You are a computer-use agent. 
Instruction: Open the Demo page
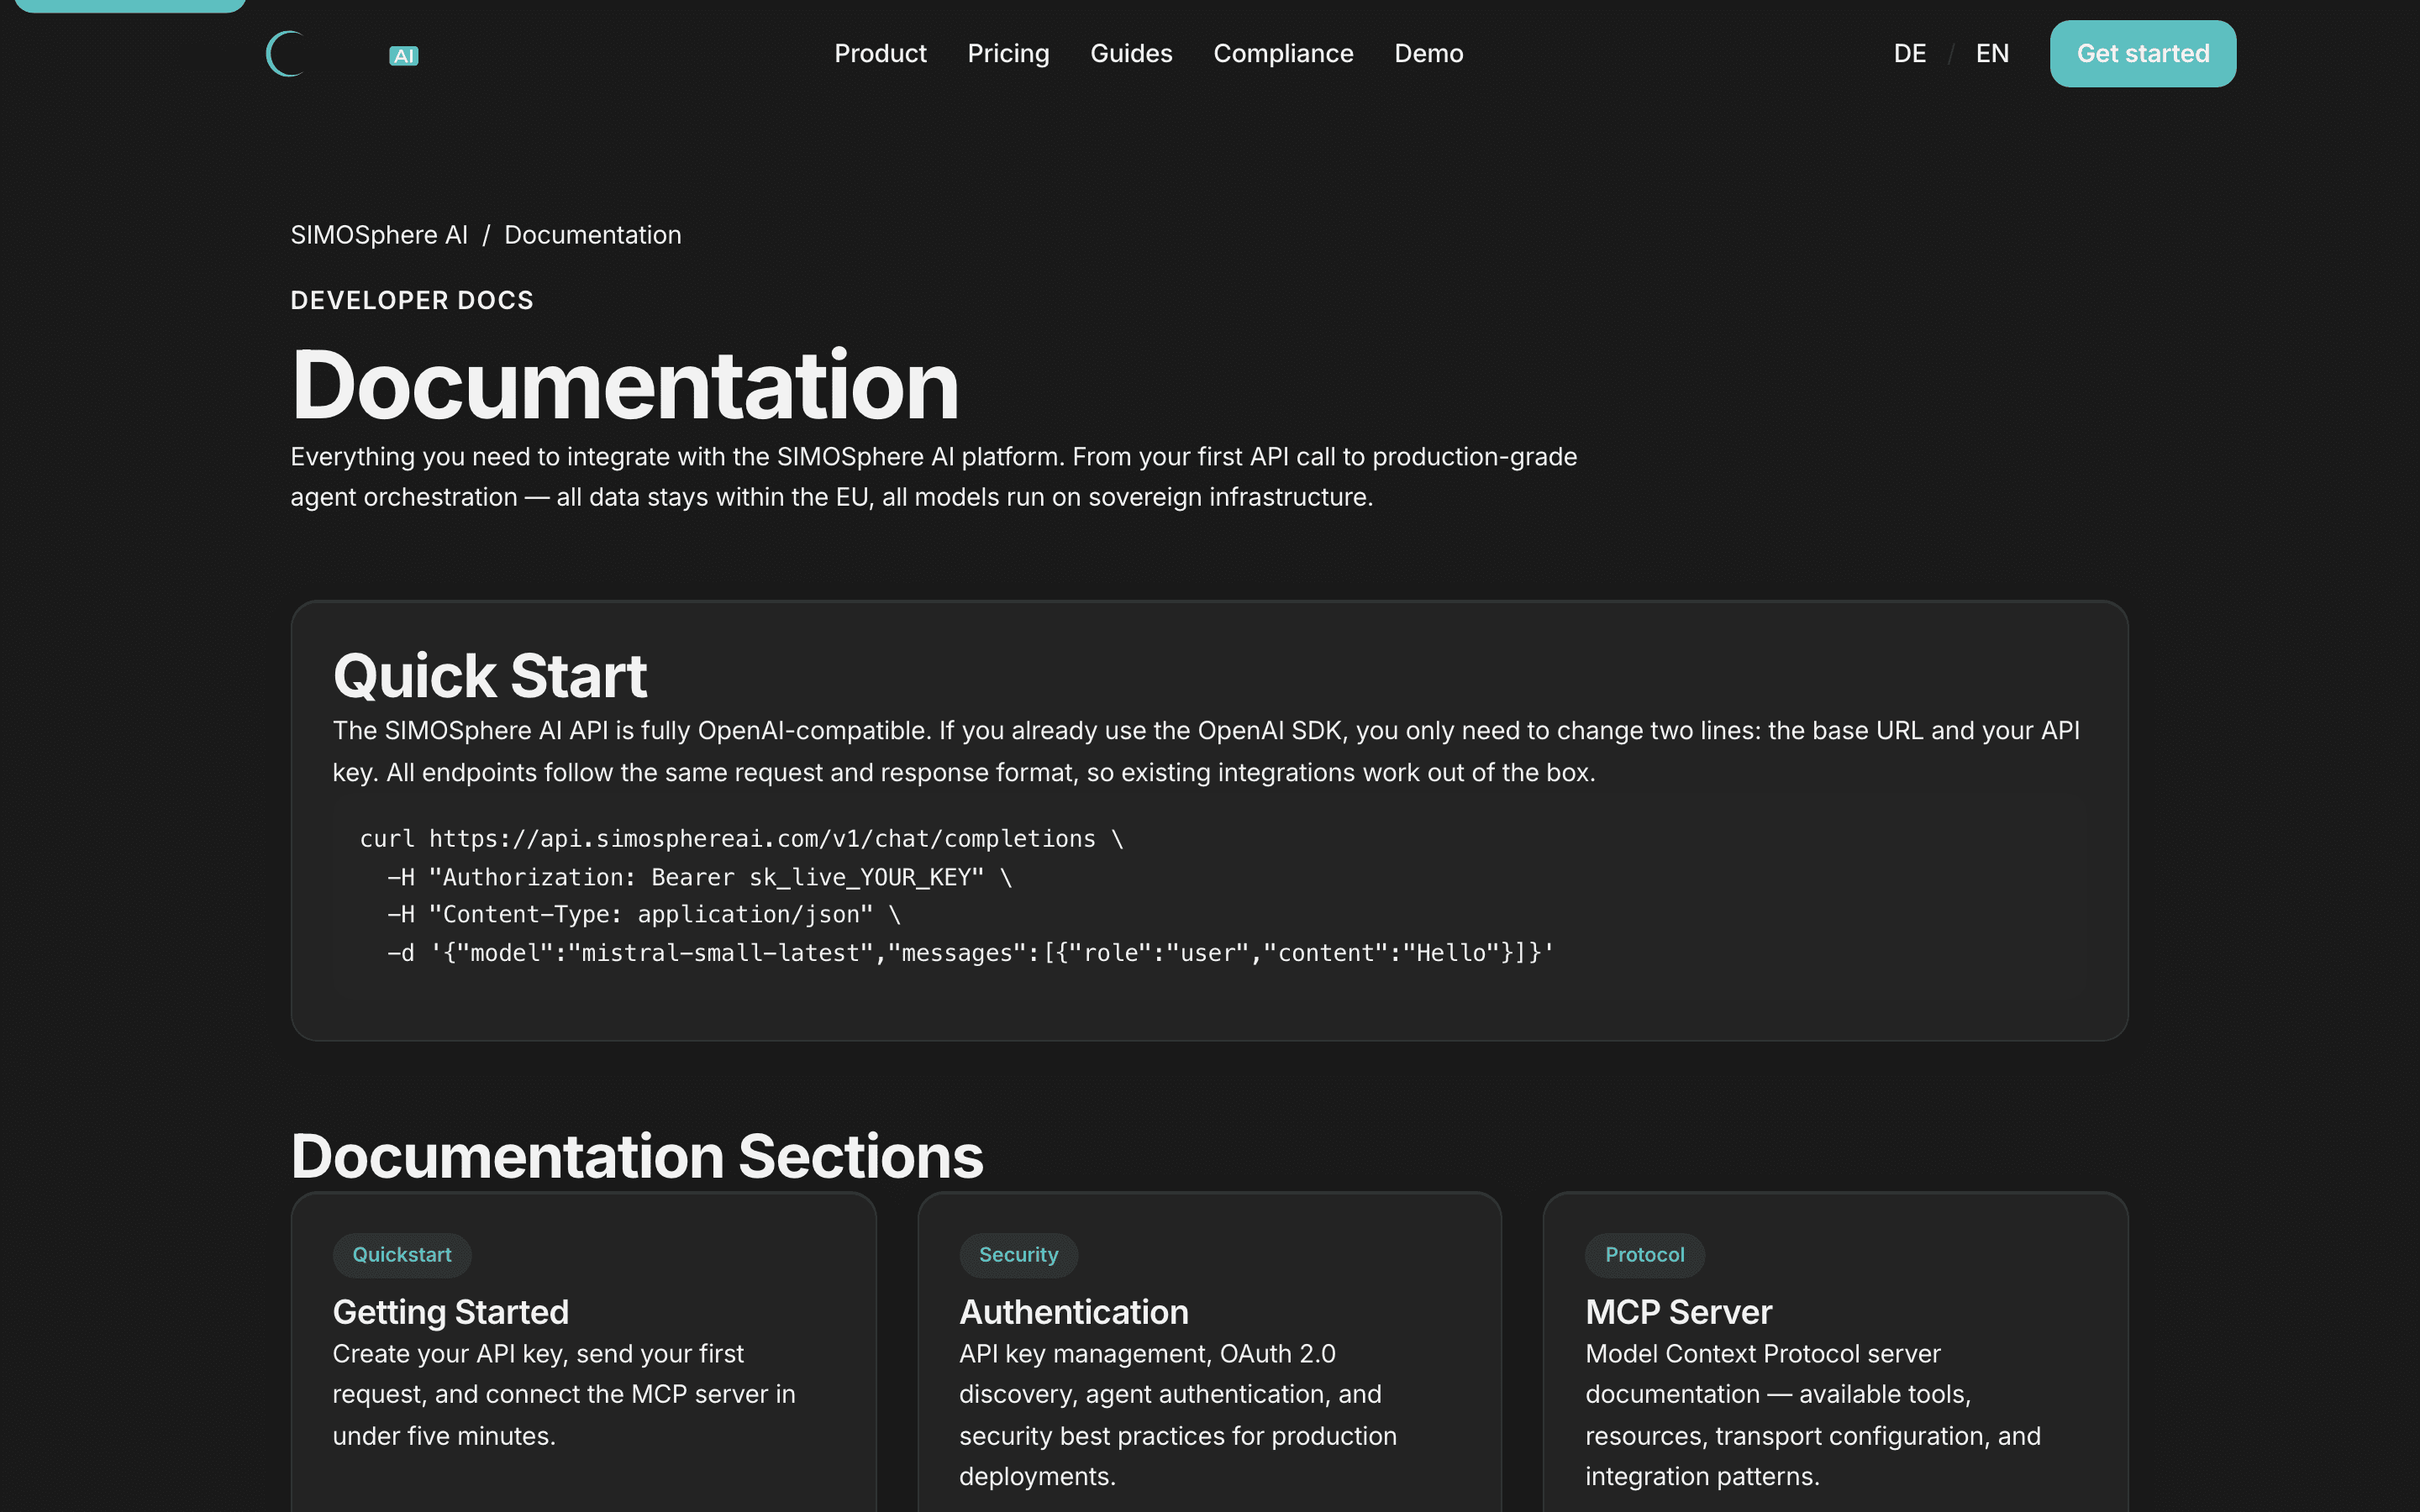pos(1428,53)
